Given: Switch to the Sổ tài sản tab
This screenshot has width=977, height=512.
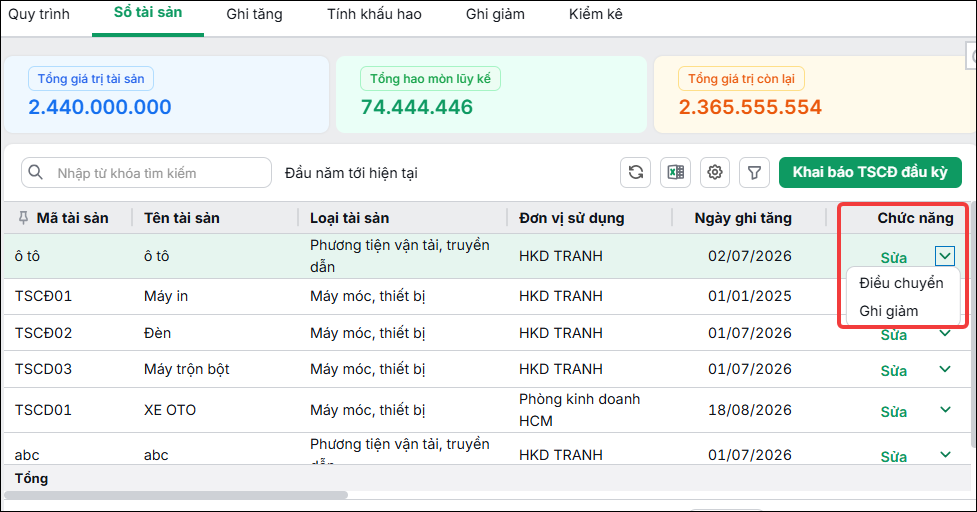Looking at the screenshot, I should click(x=148, y=13).
